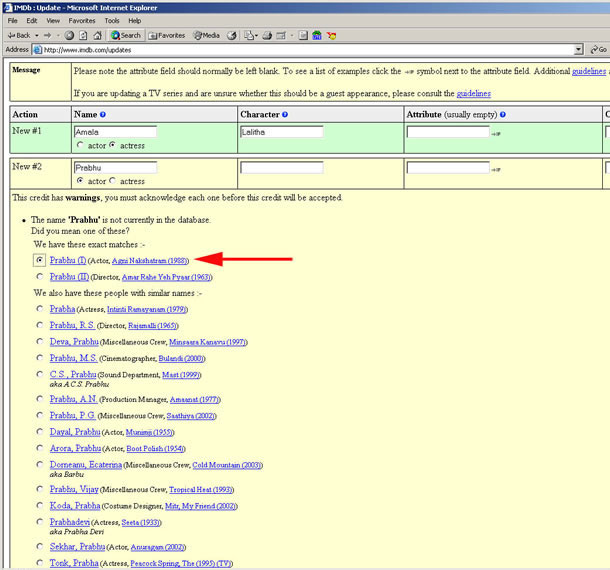
Task: Select actor radio for New #1
Action: [80, 145]
